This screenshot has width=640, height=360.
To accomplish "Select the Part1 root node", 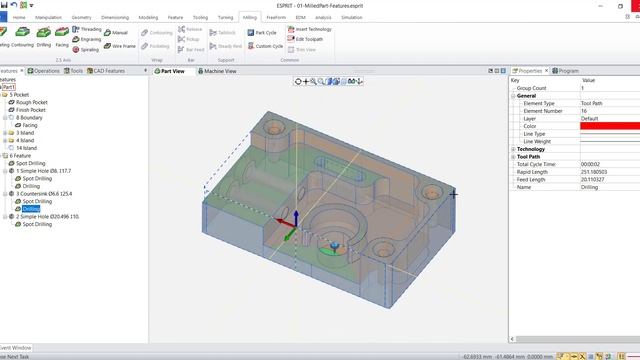I will [9, 87].
